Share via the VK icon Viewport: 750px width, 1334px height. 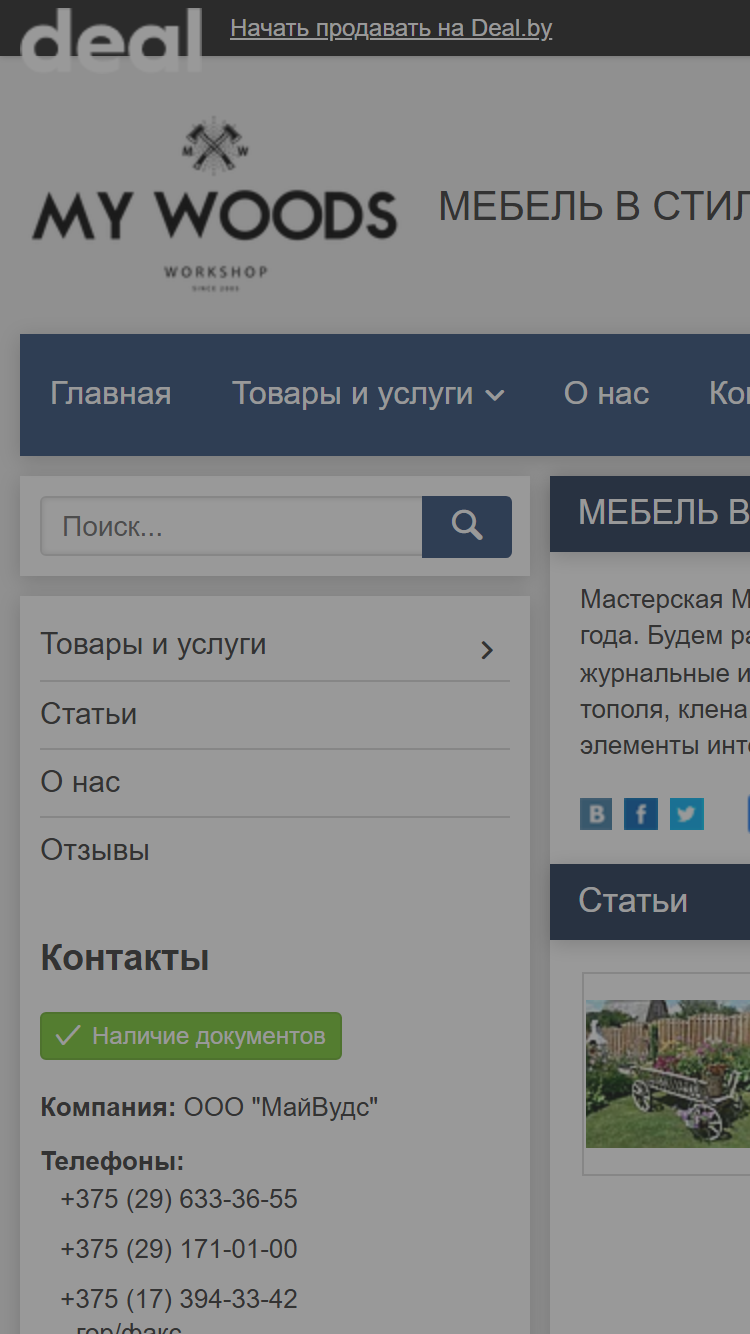(x=596, y=814)
